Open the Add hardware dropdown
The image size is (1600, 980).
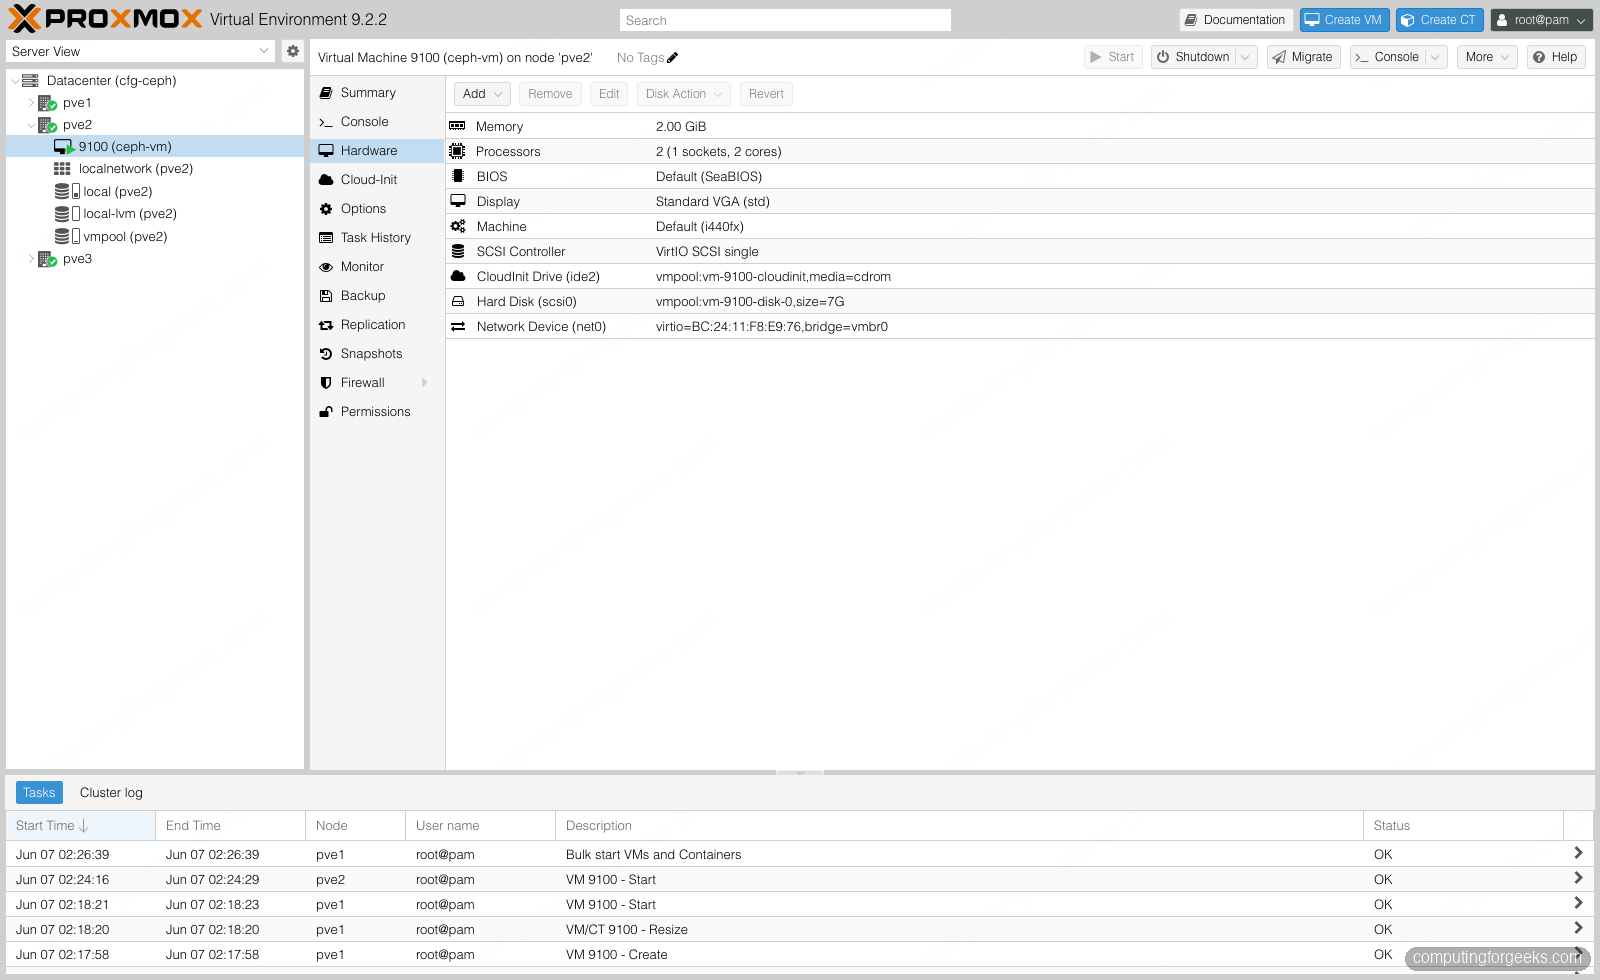pos(482,94)
